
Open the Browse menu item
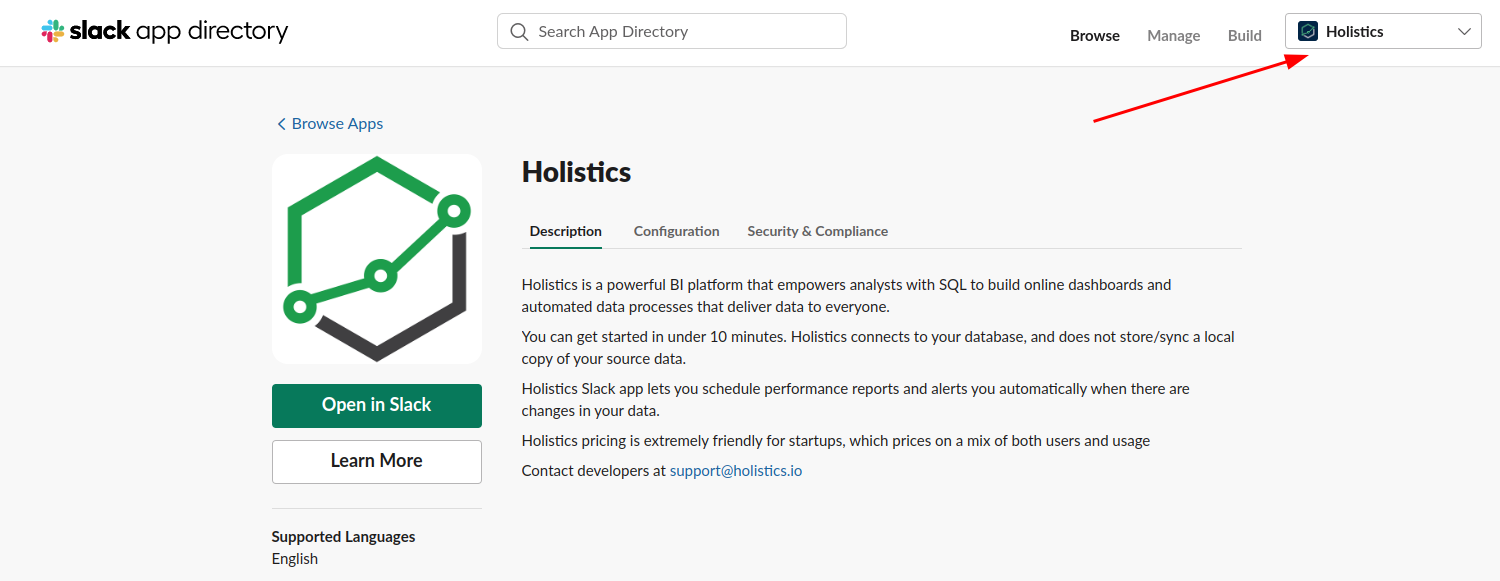[1095, 35]
